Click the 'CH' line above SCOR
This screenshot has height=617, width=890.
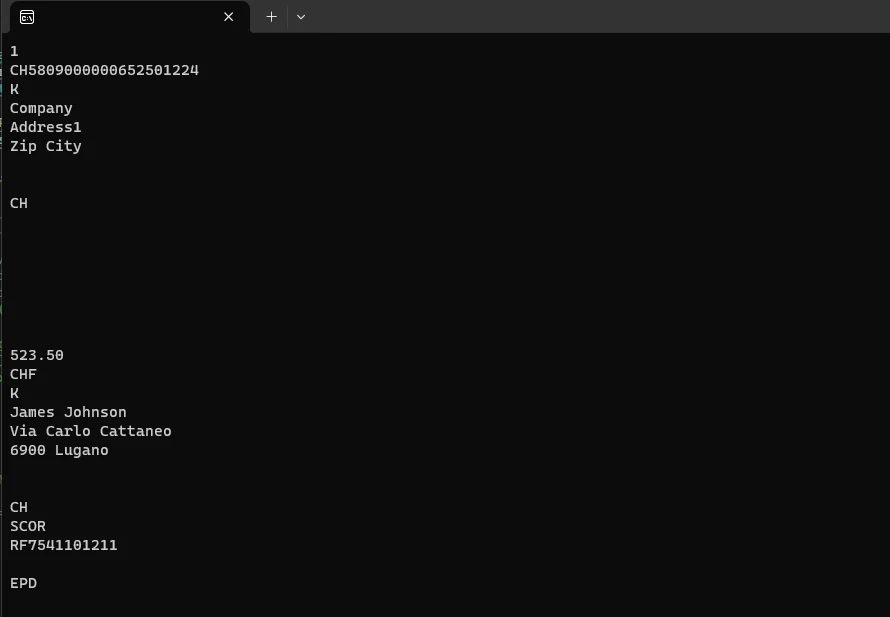(x=19, y=507)
